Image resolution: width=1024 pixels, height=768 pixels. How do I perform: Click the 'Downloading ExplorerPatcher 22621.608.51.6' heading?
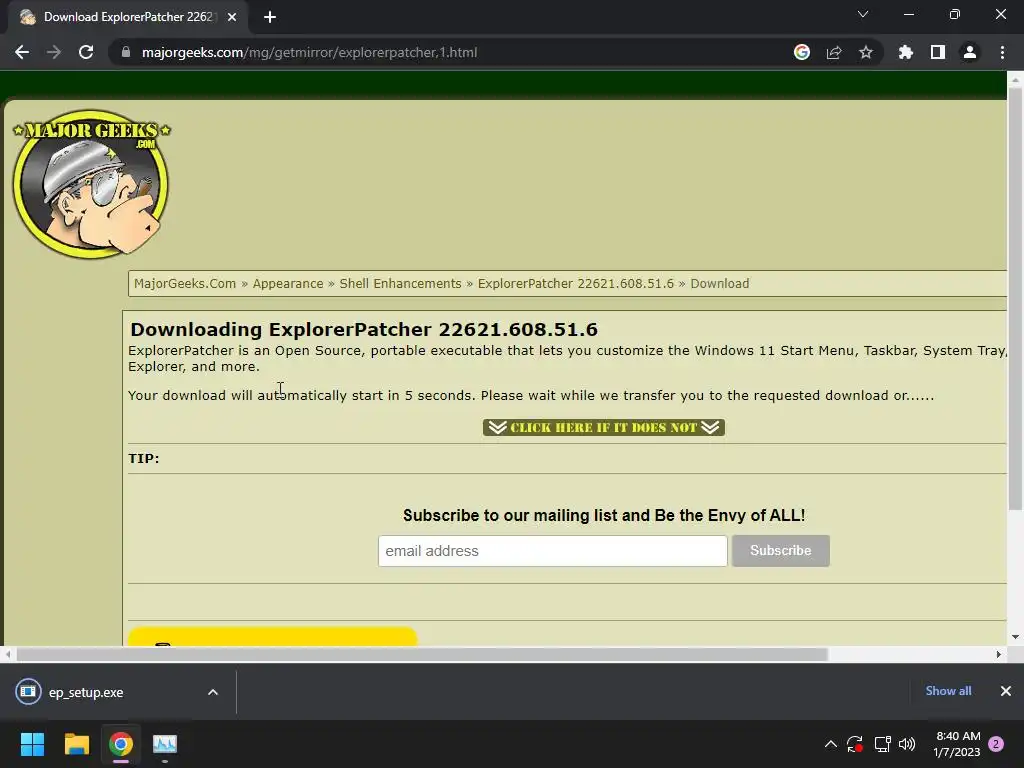(x=364, y=329)
